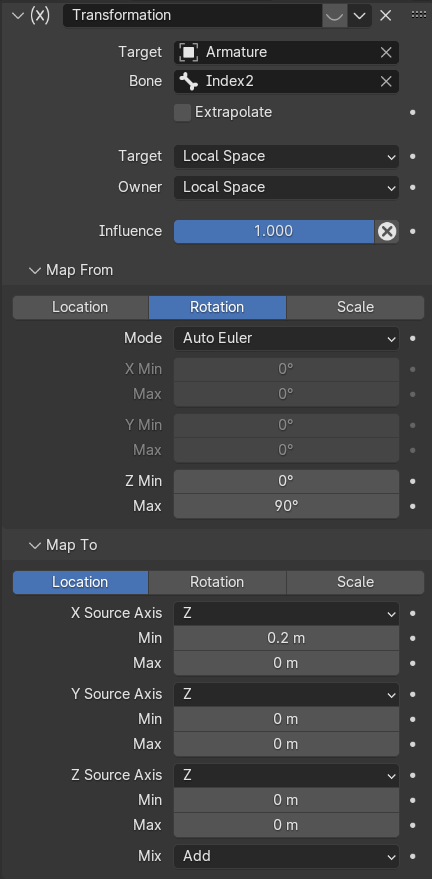Click the drag handle grip icon
The height and width of the screenshot is (879, 432).
(419, 15)
